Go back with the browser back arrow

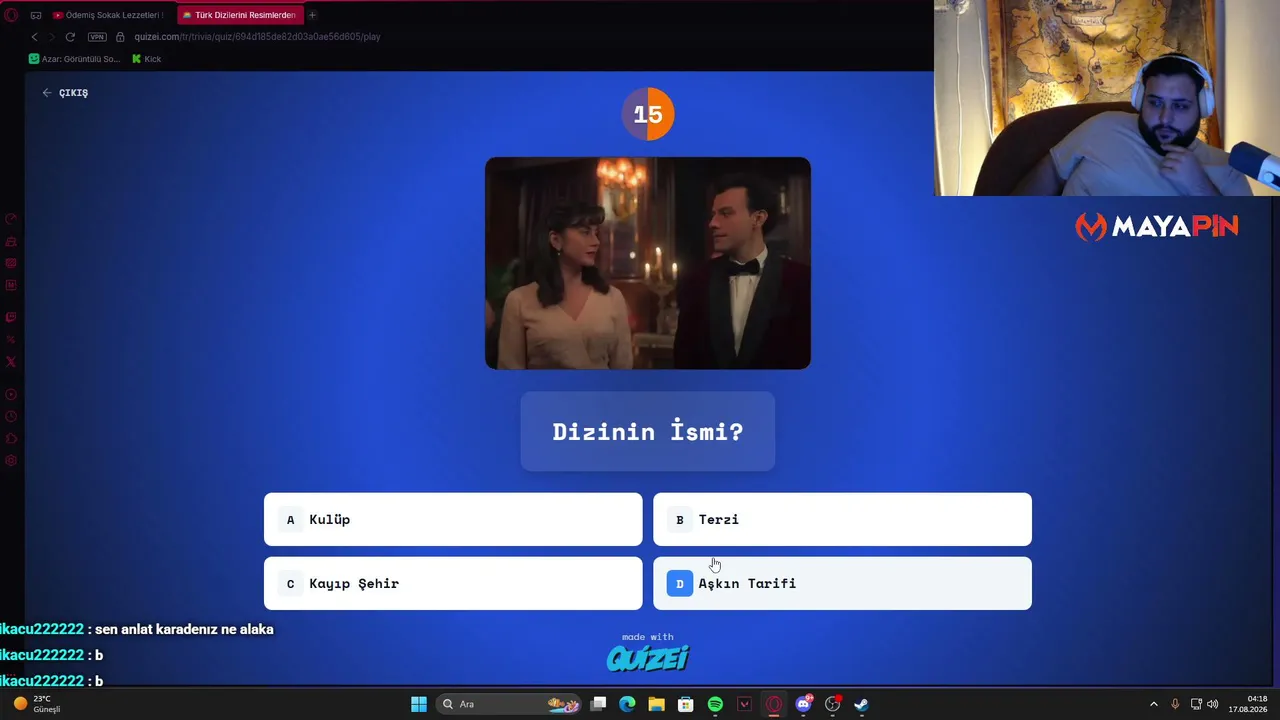pos(34,37)
